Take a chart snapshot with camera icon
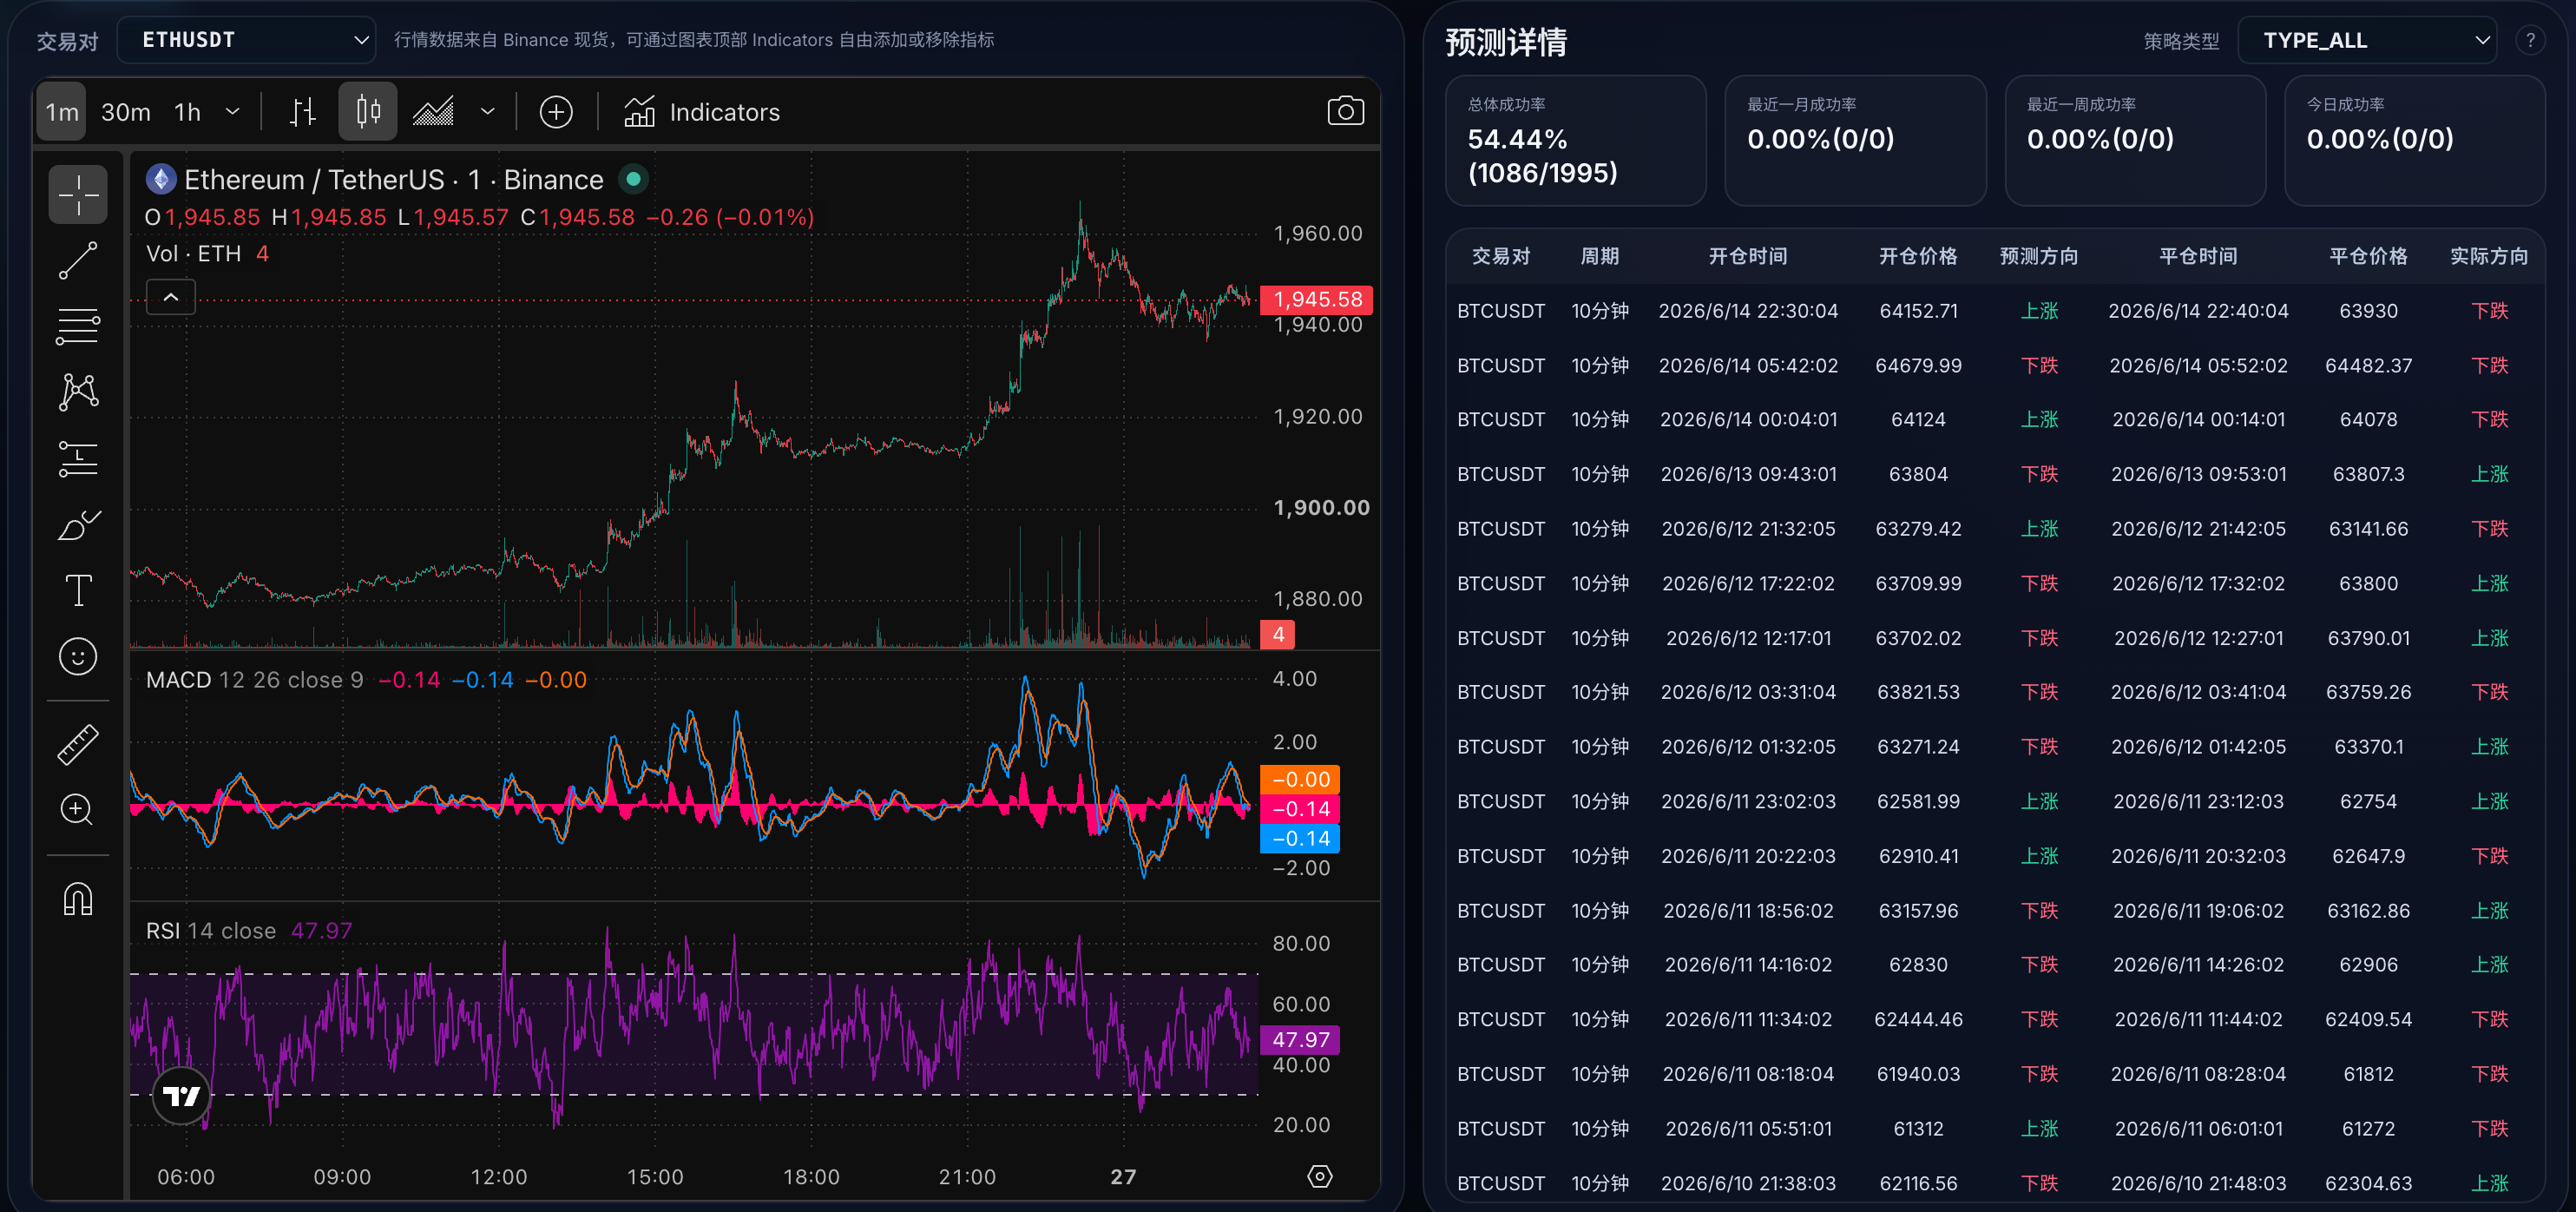2576x1212 pixels. pyautogui.click(x=1345, y=111)
